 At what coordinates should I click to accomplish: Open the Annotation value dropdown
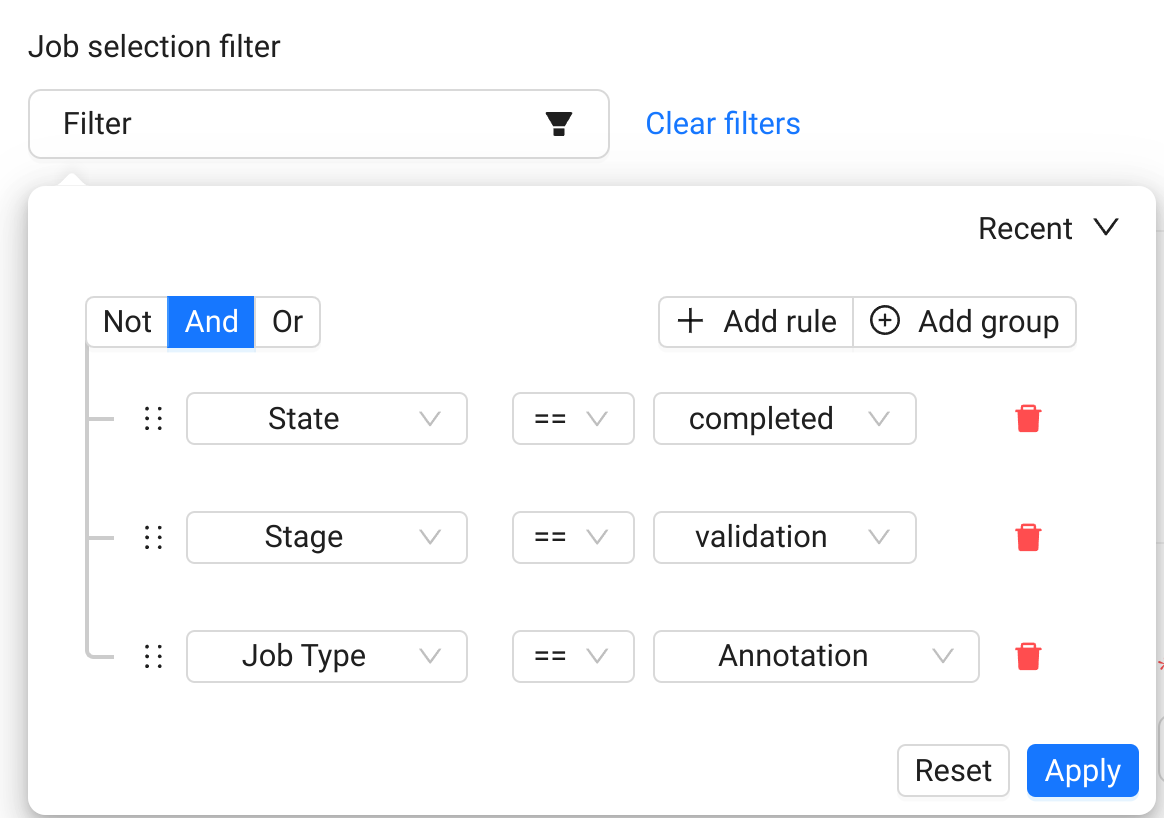(815, 656)
